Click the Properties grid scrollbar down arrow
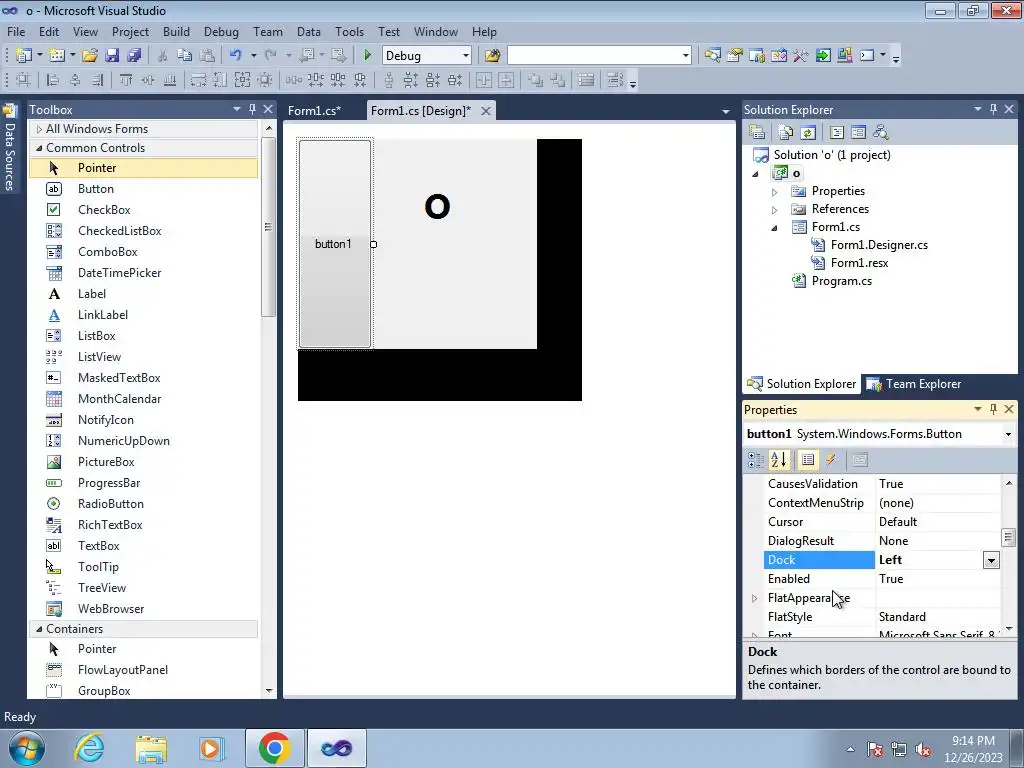Viewport: 1024px width, 768px height. click(1009, 629)
